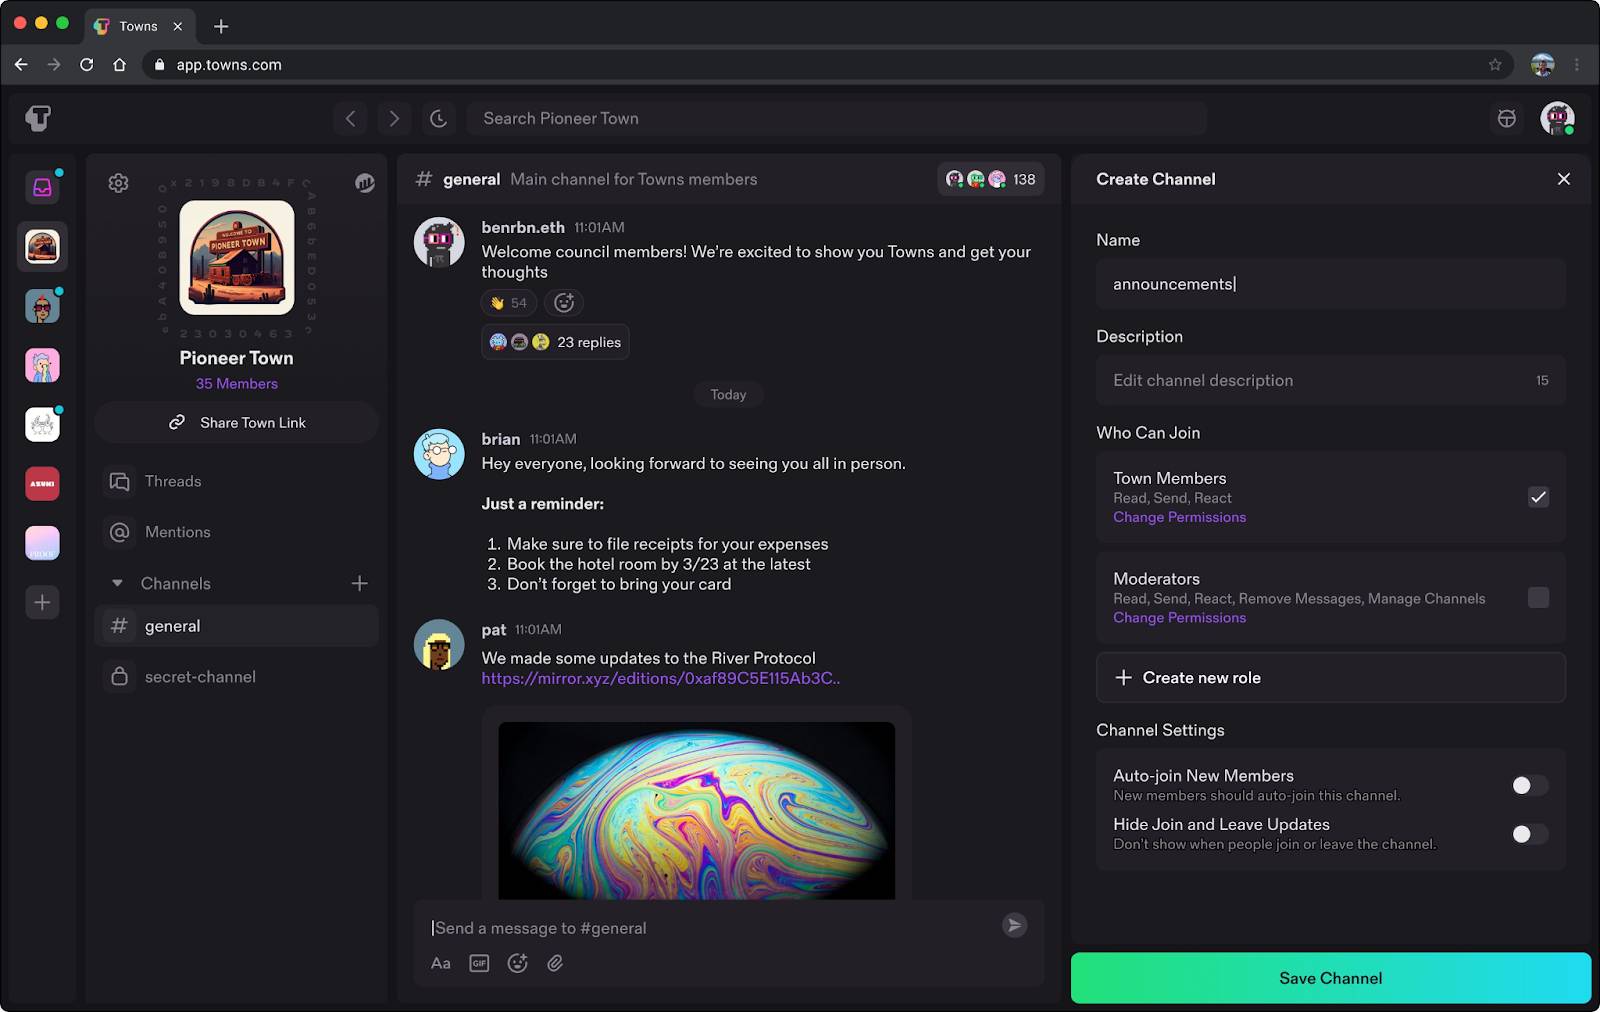Go back with the app history left chevron

point(350,118)
